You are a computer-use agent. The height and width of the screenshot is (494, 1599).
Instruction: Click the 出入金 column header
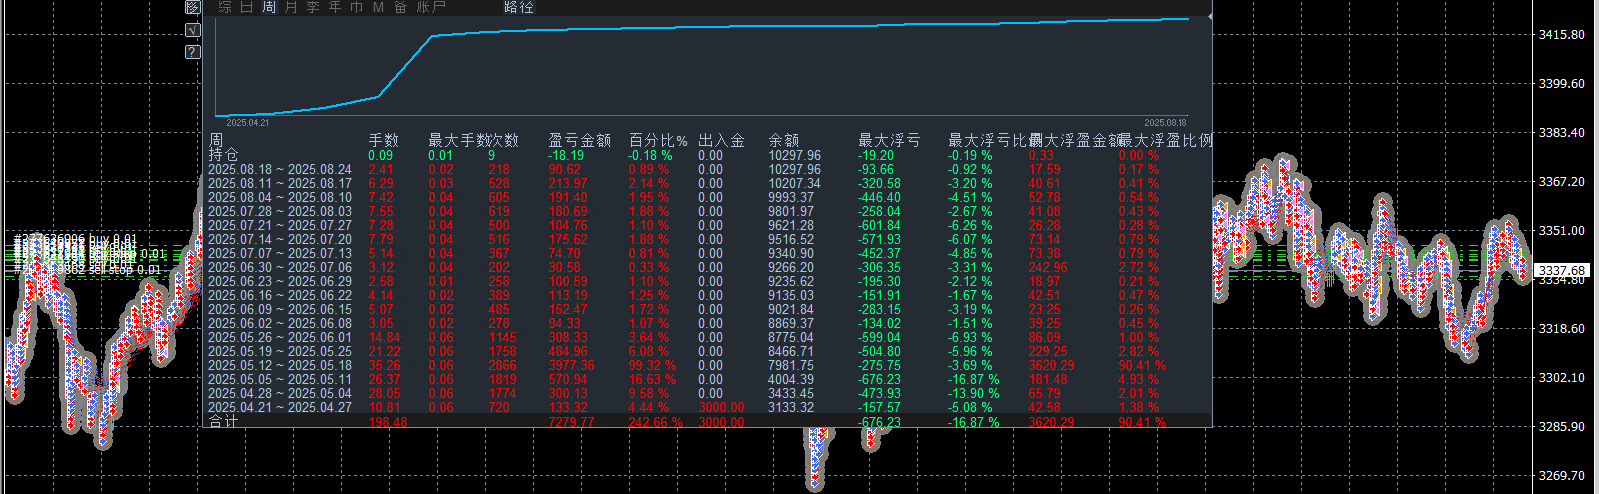click(722, 141)
